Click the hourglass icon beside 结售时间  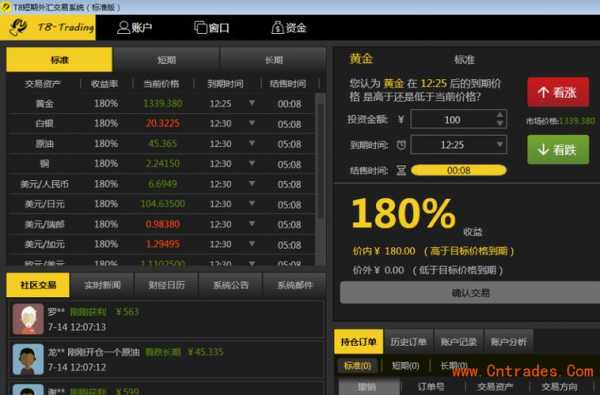401,170
